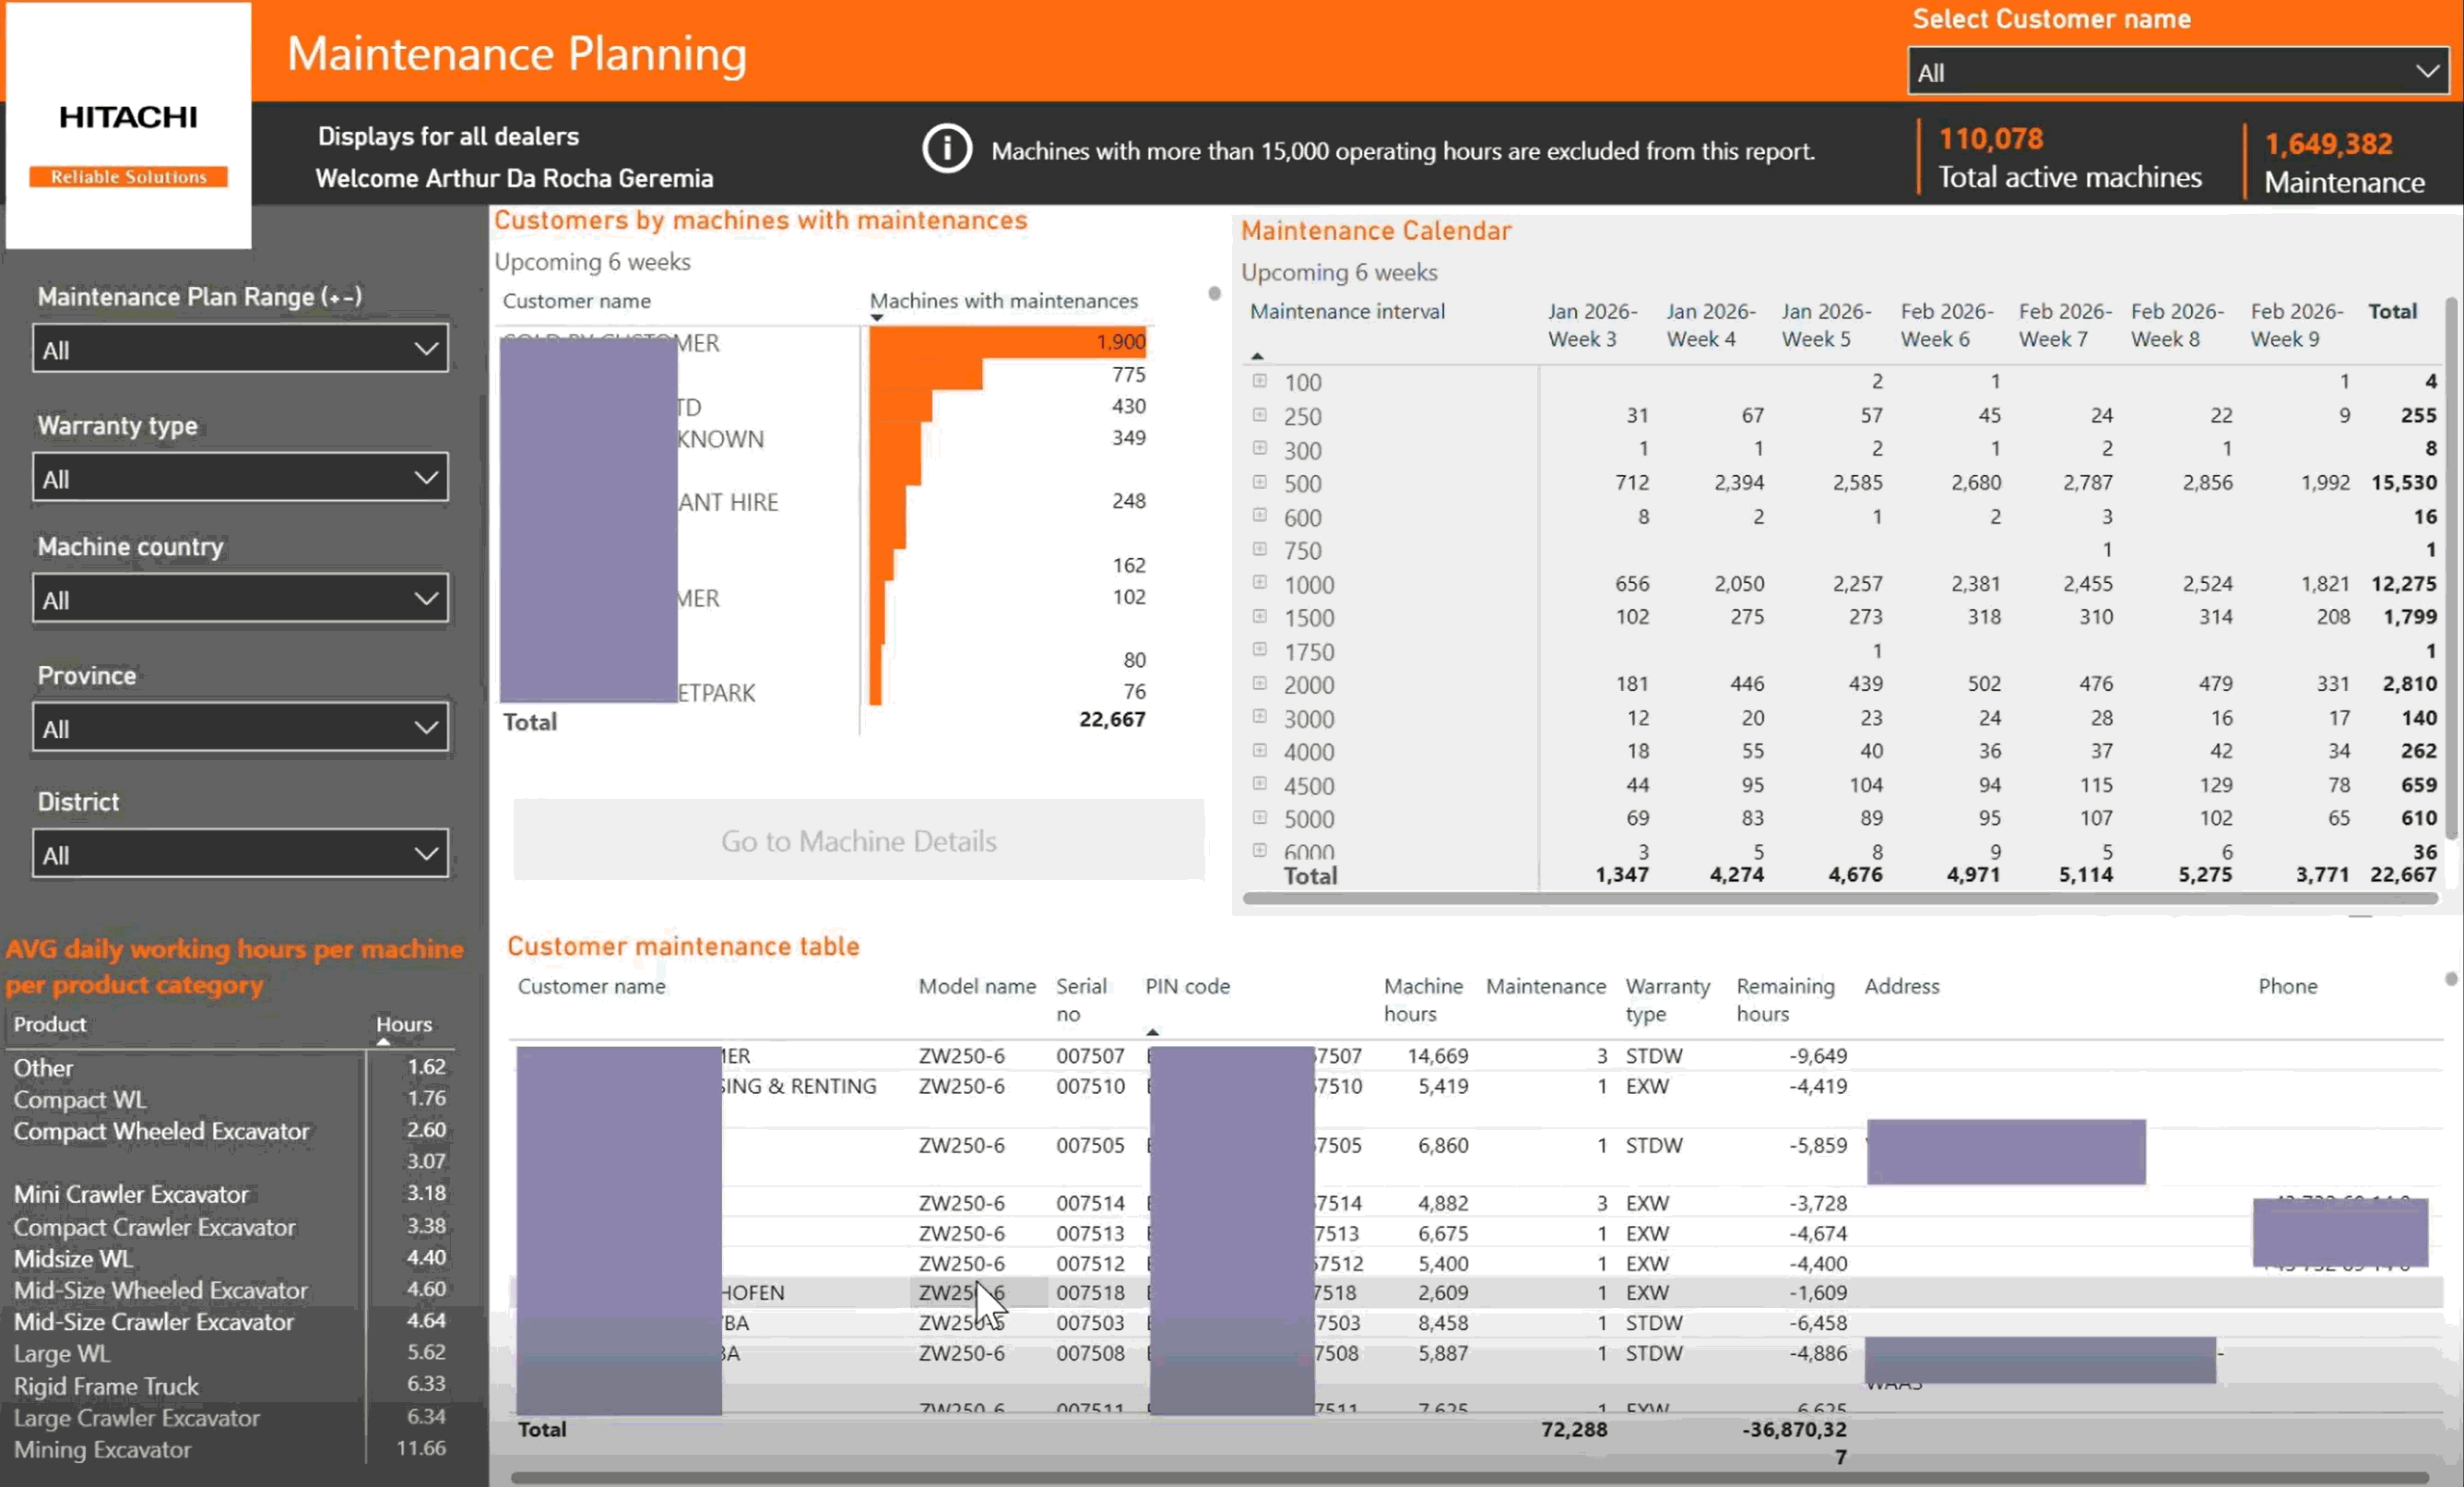This screenshot has width=2464, height=1487.
Task: Click the Hitachi Reliable Solutions logo
Action: click(x=128, y=125)
